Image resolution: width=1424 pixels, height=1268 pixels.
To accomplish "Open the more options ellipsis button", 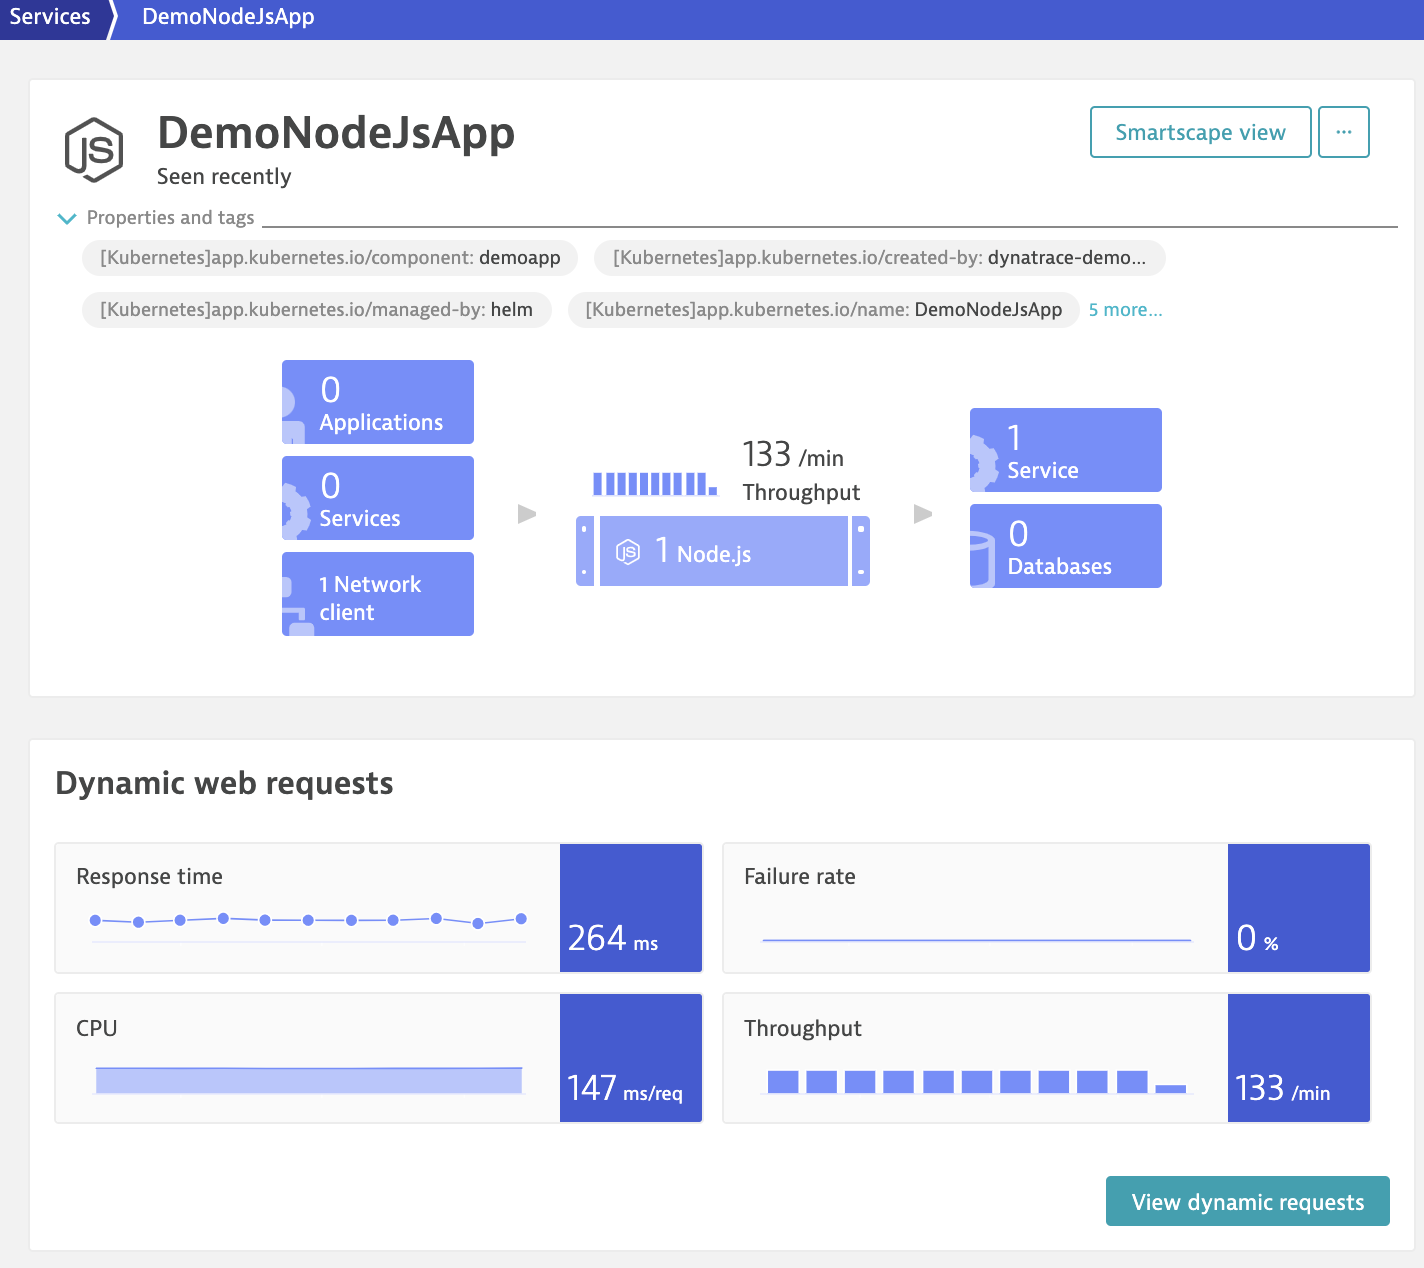I will [x=1343, y=132].
